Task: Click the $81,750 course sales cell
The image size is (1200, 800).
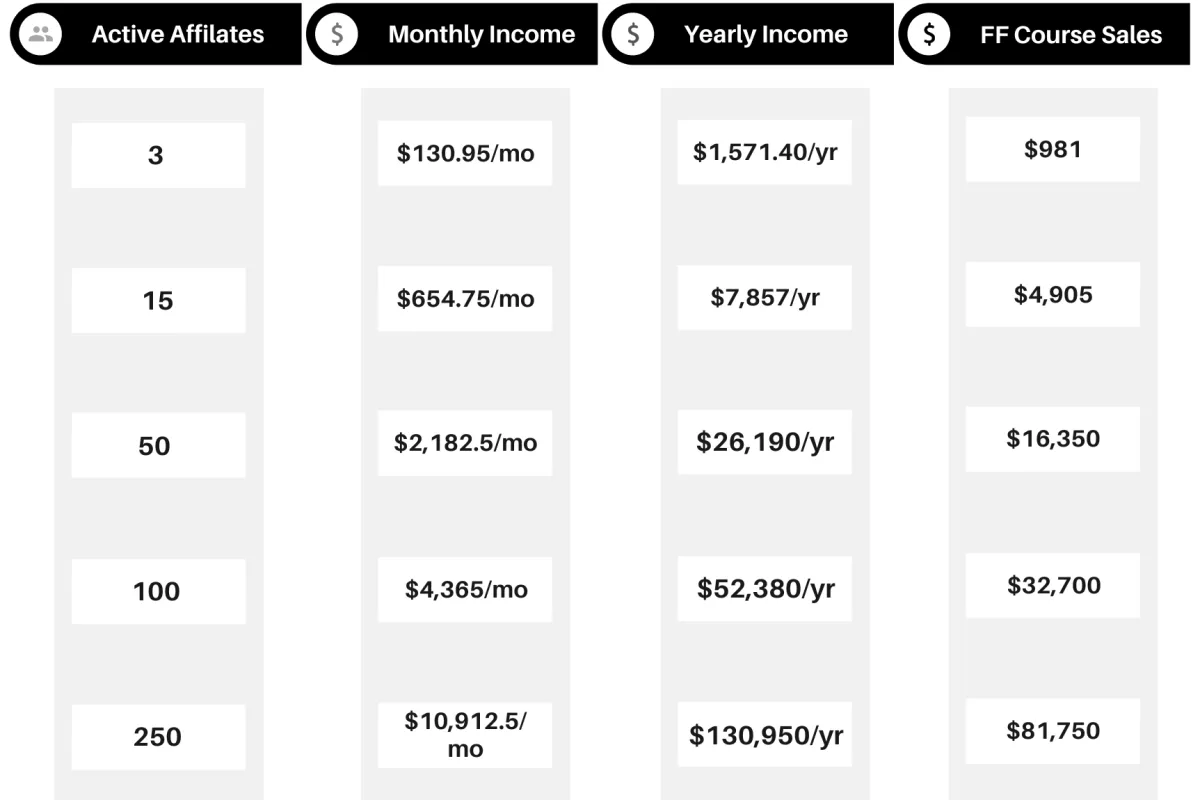Action: click(1053, 731)
